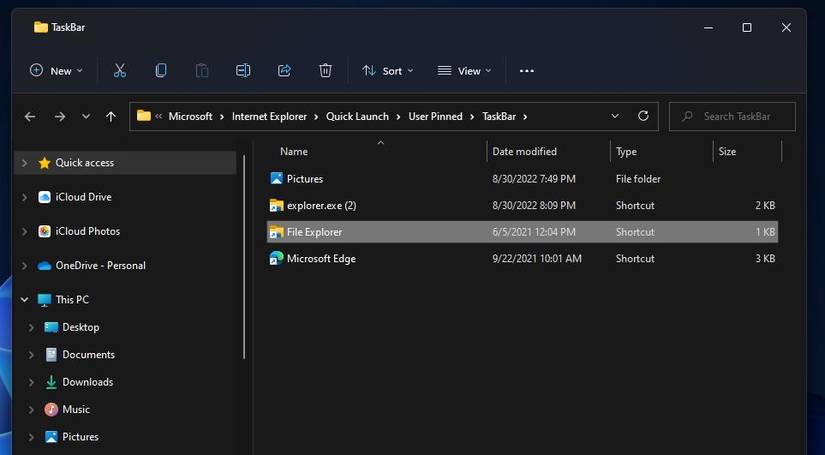Open Downloads in the navigation pane

[x=87, y=382]
